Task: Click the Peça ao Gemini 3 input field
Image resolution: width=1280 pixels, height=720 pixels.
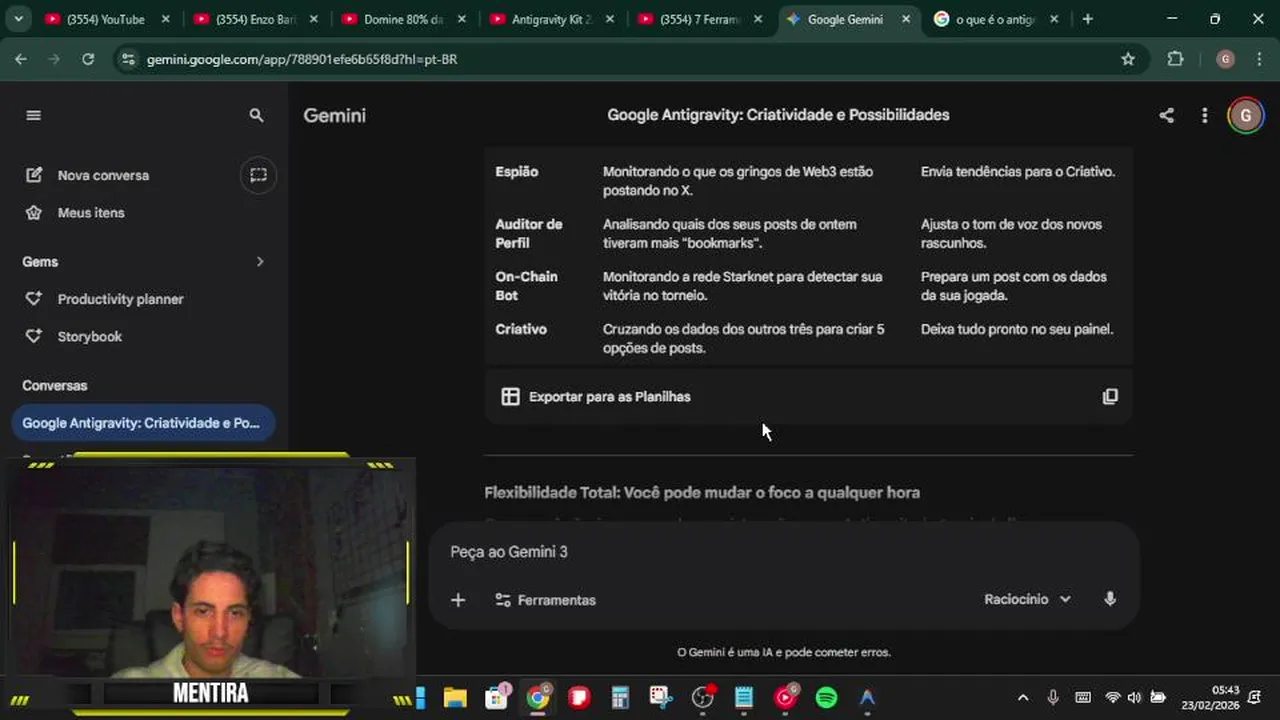Action: pyautogui.click(x=784, y=552)
